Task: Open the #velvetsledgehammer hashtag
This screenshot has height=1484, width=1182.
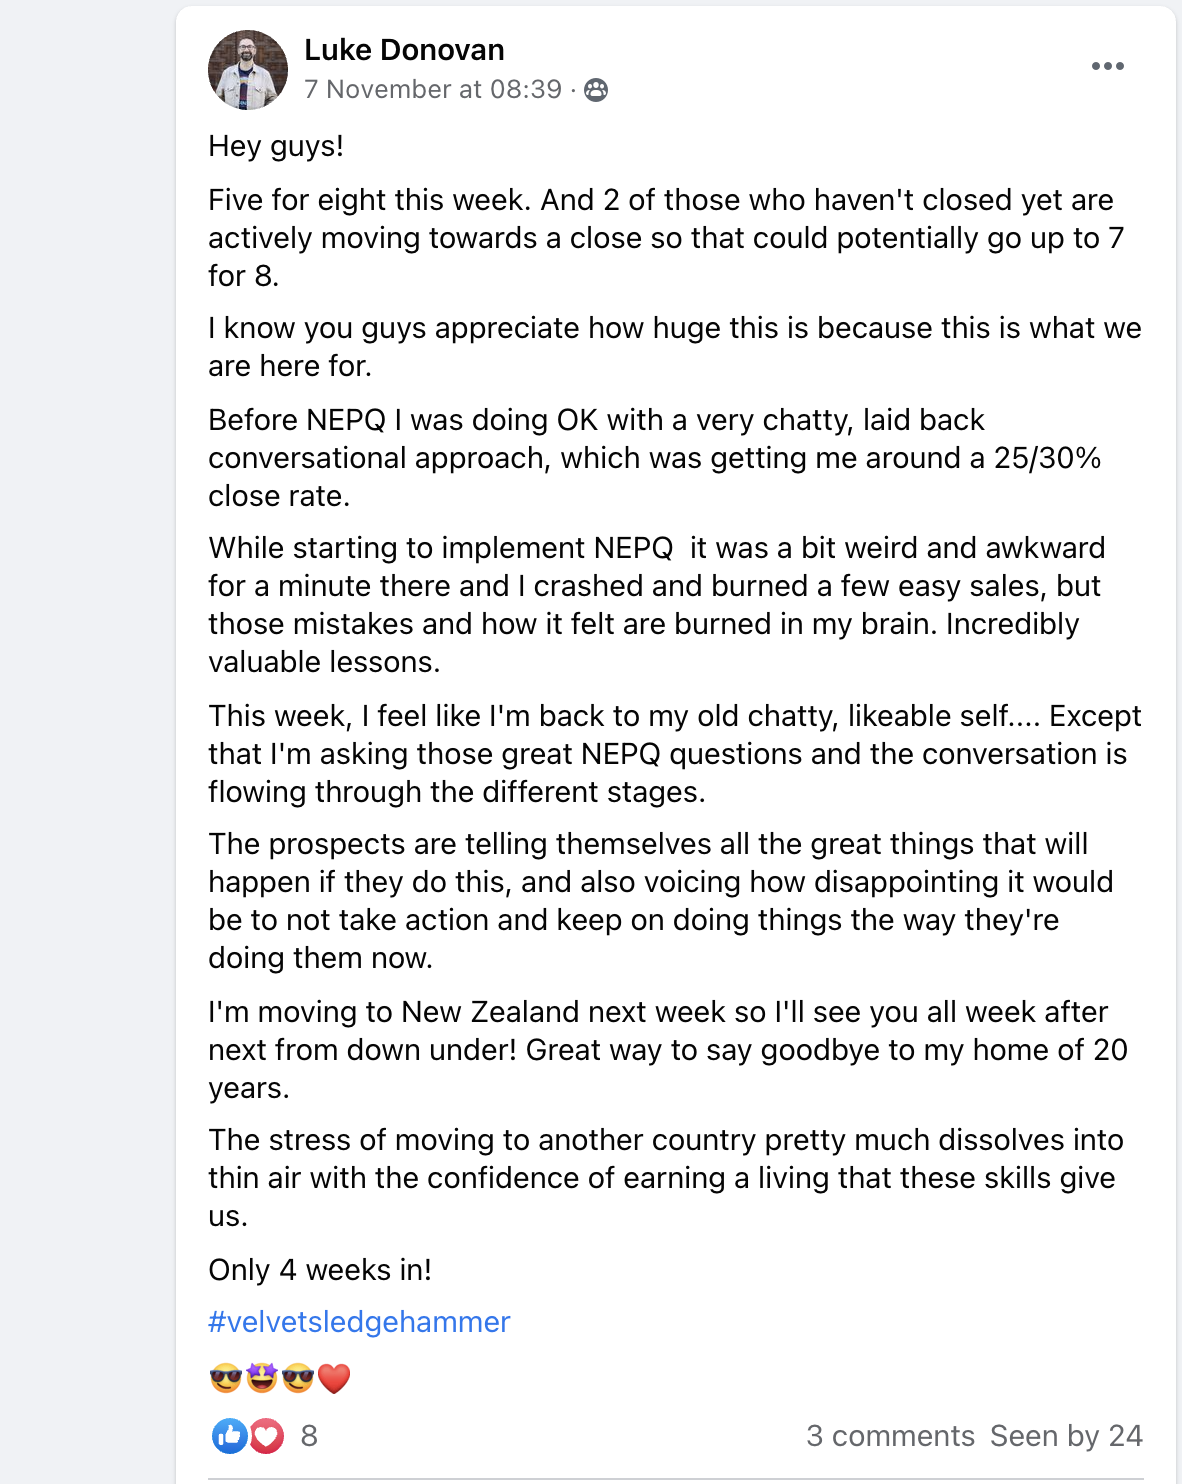Action: click(x=359, y=1322)
